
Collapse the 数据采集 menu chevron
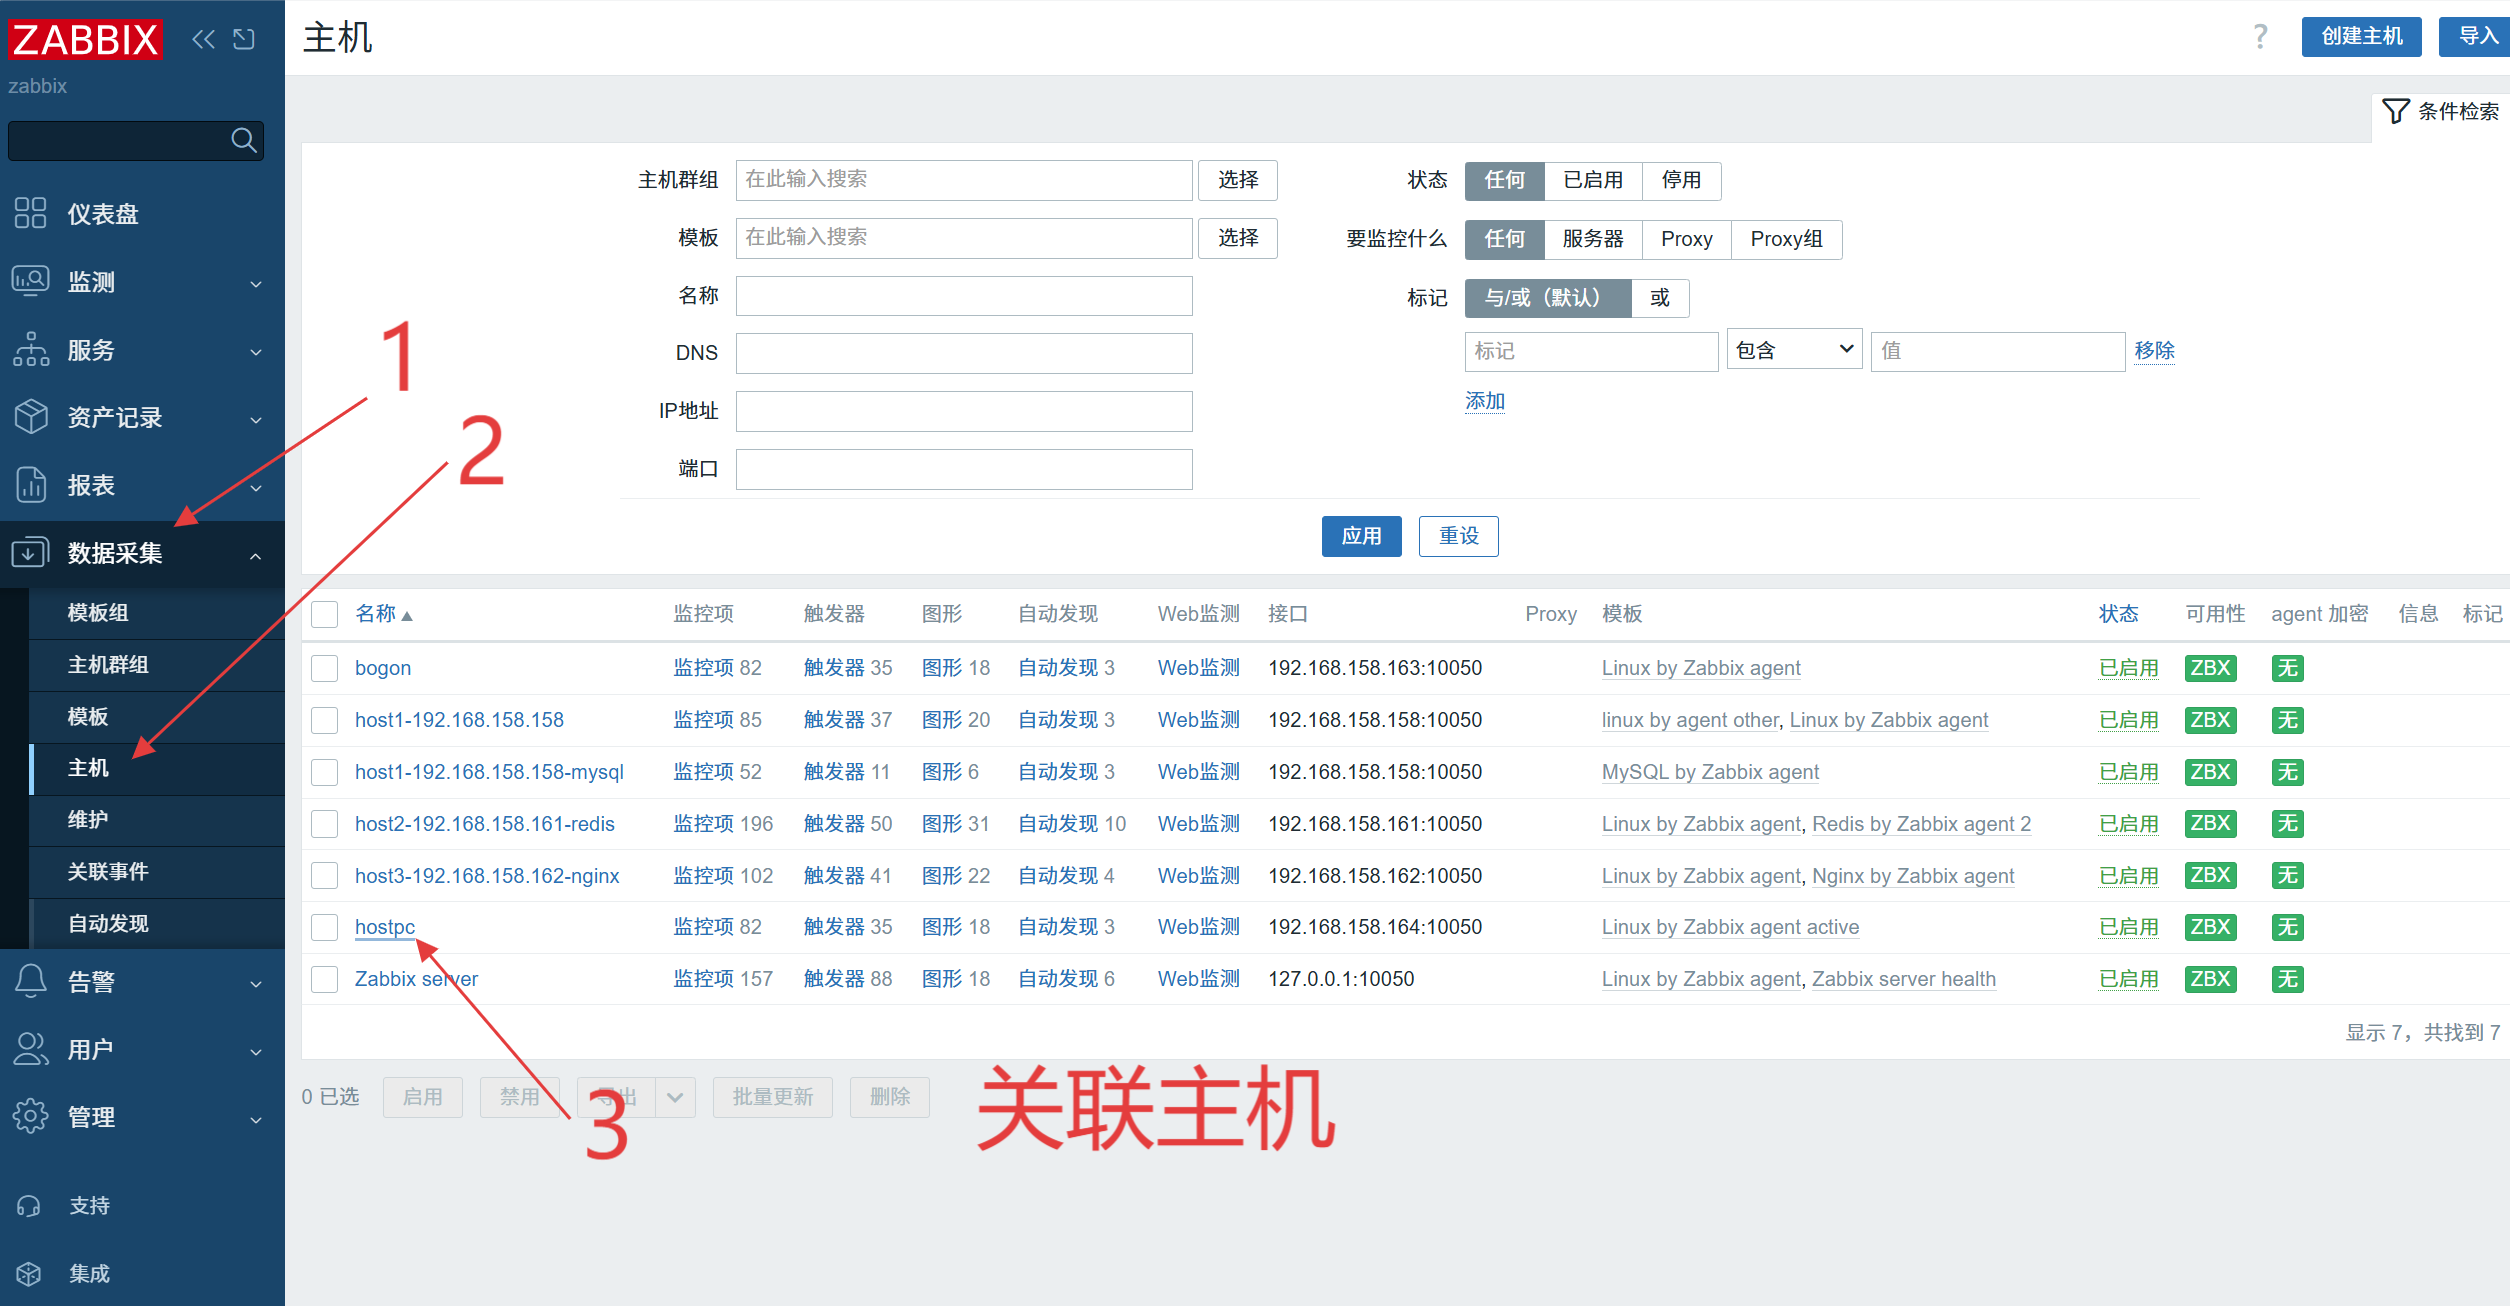(256, 555)
